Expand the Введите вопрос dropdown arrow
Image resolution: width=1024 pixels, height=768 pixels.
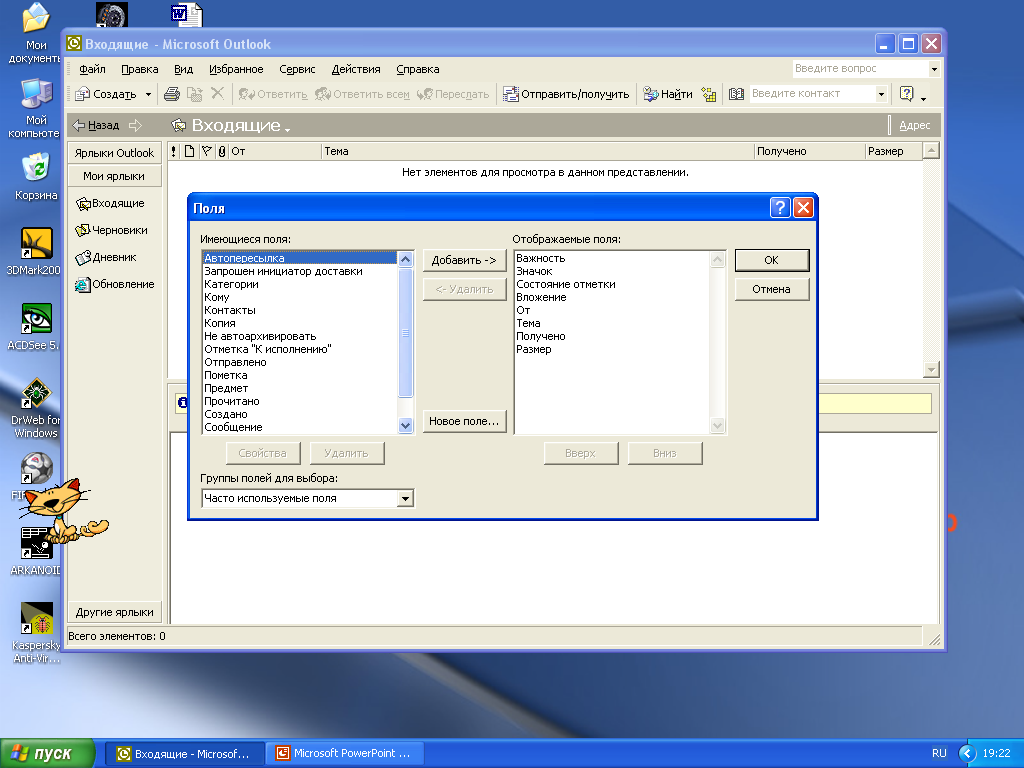pyautogui.click(x=934, y=69)
